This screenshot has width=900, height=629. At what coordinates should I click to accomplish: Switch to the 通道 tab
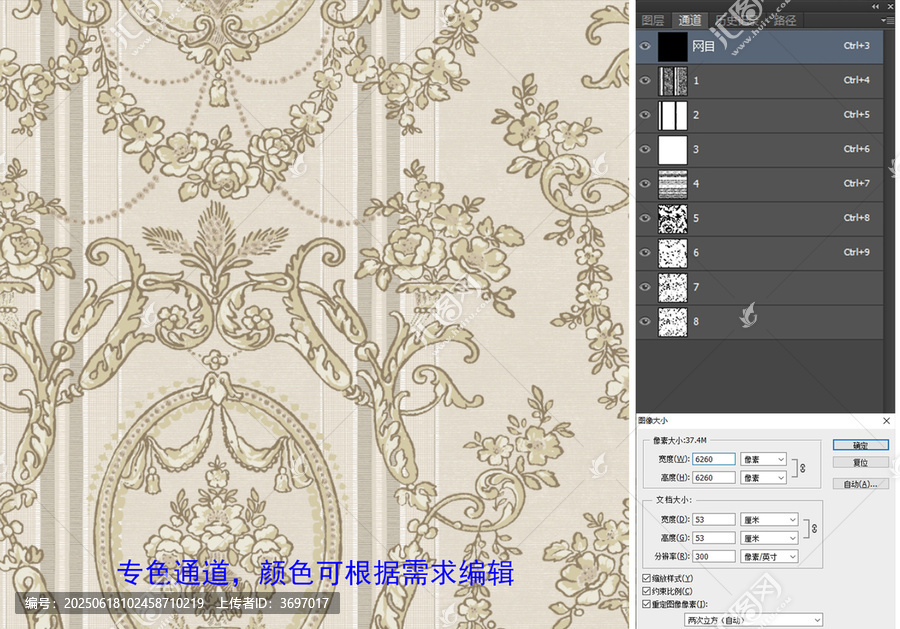690,20
